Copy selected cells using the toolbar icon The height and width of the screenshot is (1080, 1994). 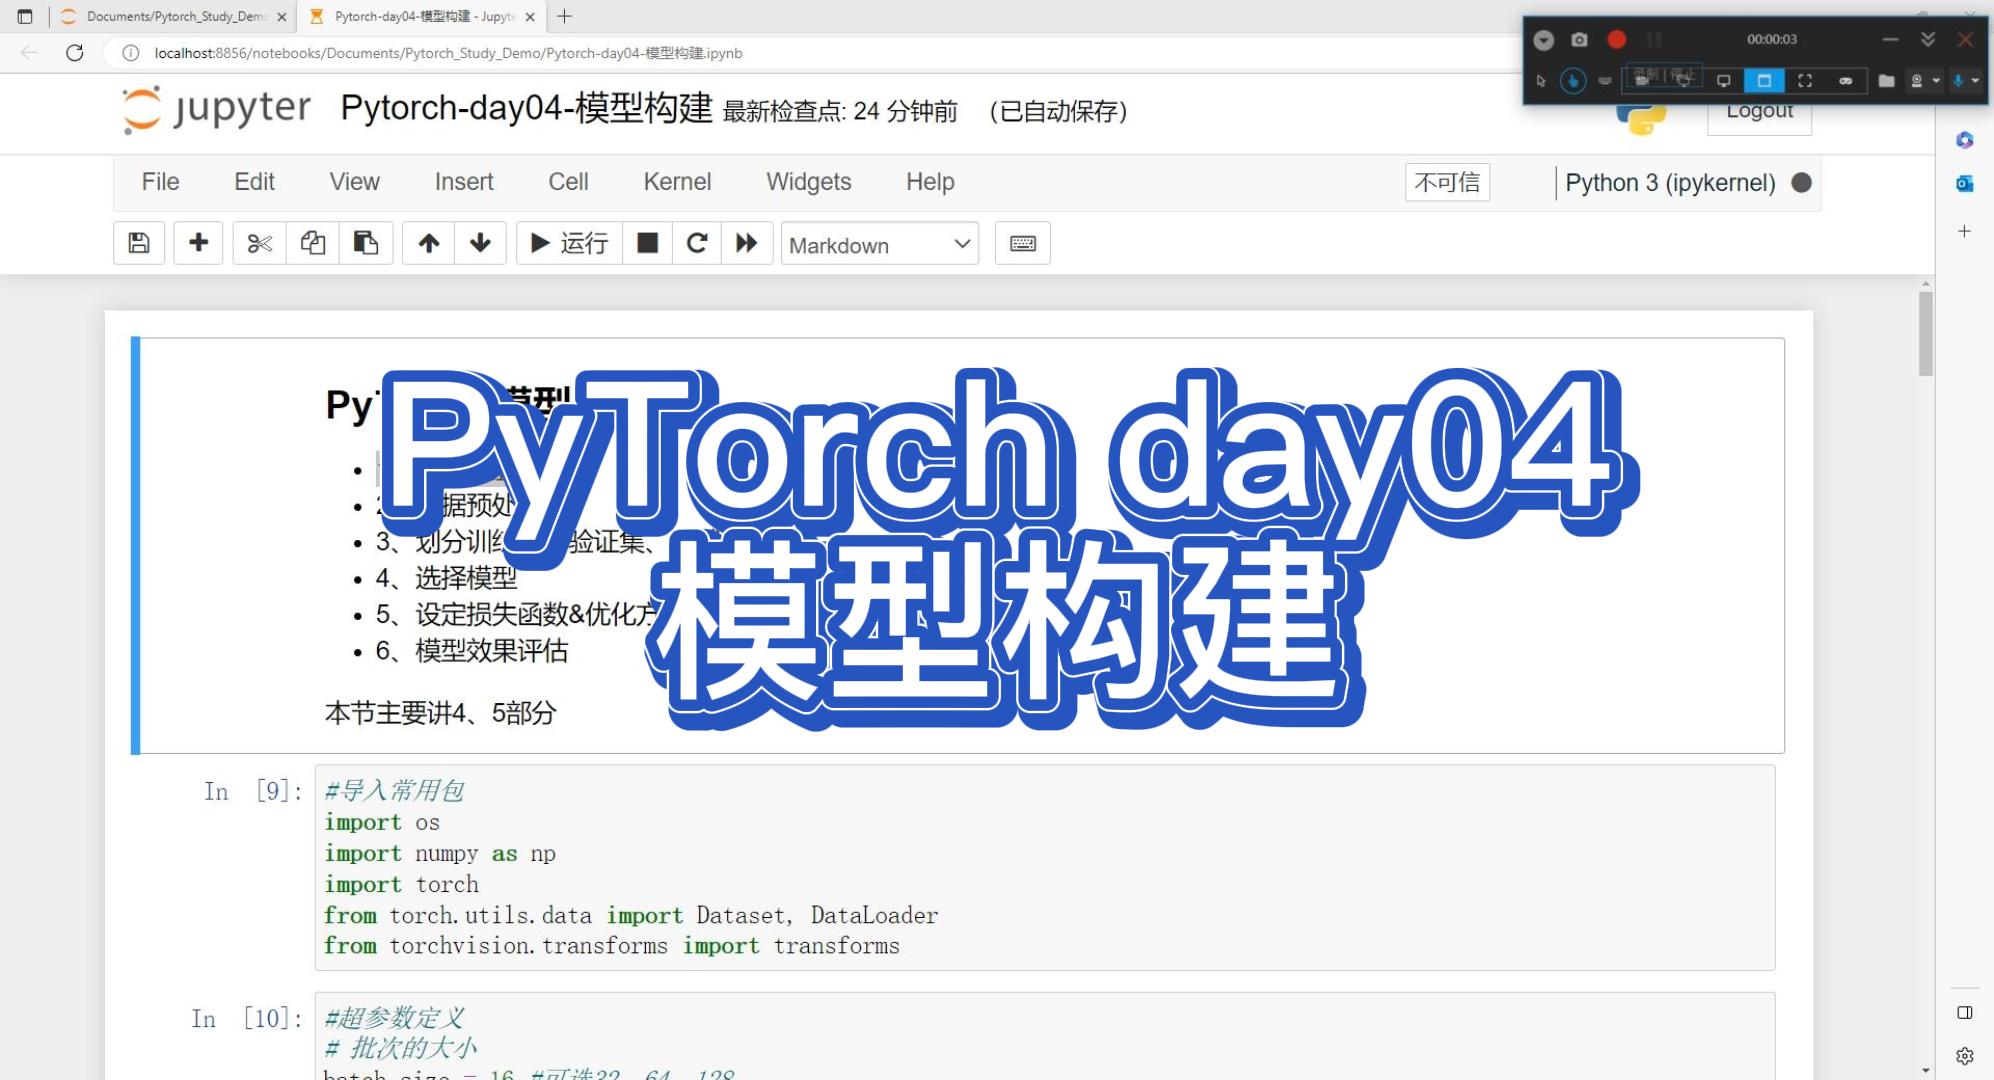(x=313, y=243)
